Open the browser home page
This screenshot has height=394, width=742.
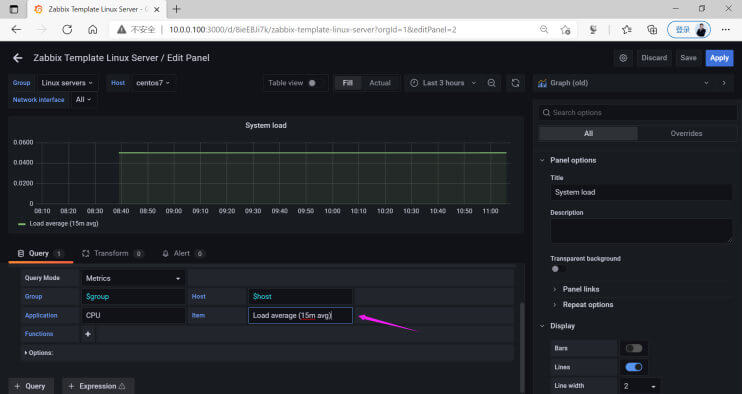coord(93,29)
